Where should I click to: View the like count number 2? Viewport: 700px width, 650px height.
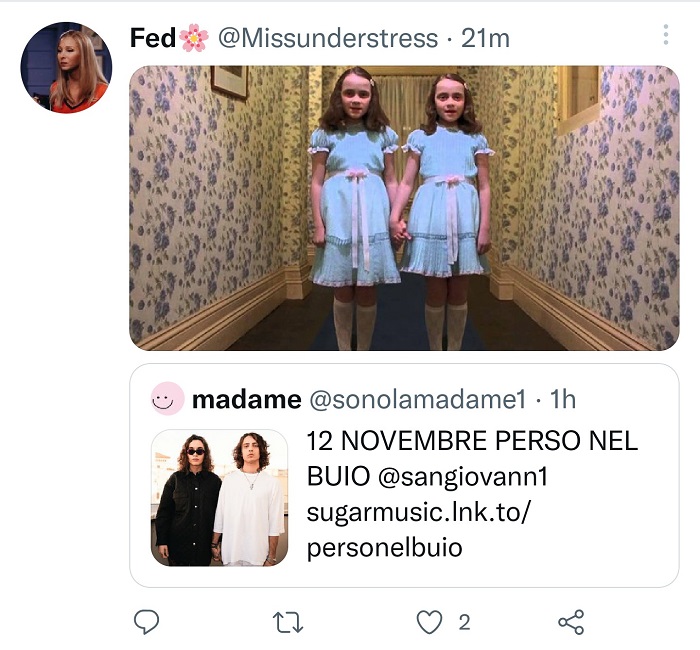[464, 622]
